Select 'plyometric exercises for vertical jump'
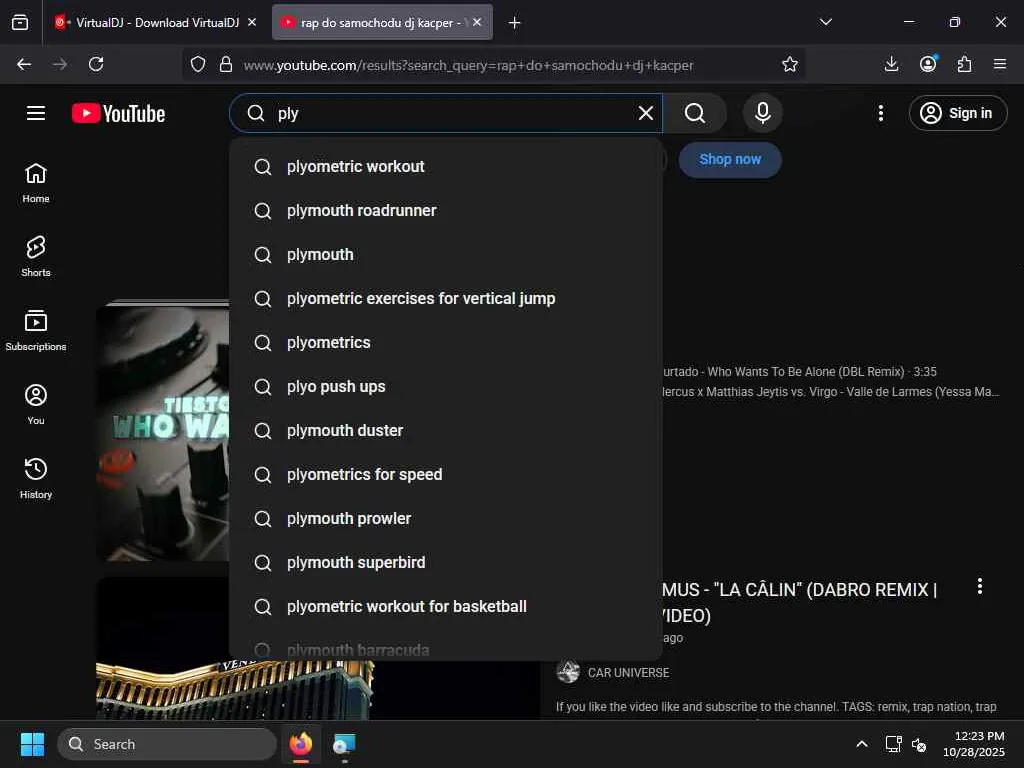The width and height of the screenshot is (1024, 768). [x=446, y=298]
